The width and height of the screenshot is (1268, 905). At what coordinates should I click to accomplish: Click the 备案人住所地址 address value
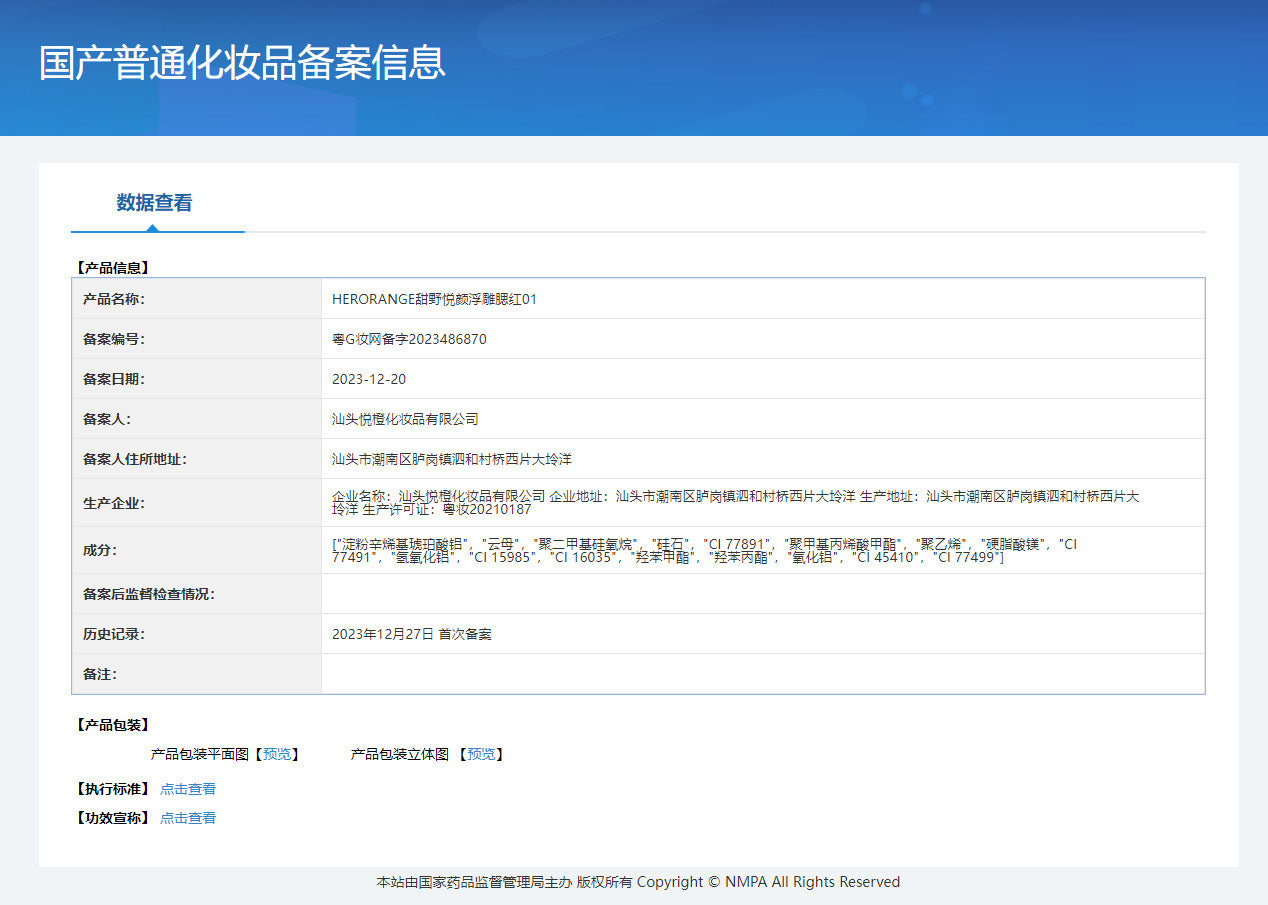pos(451,459)
